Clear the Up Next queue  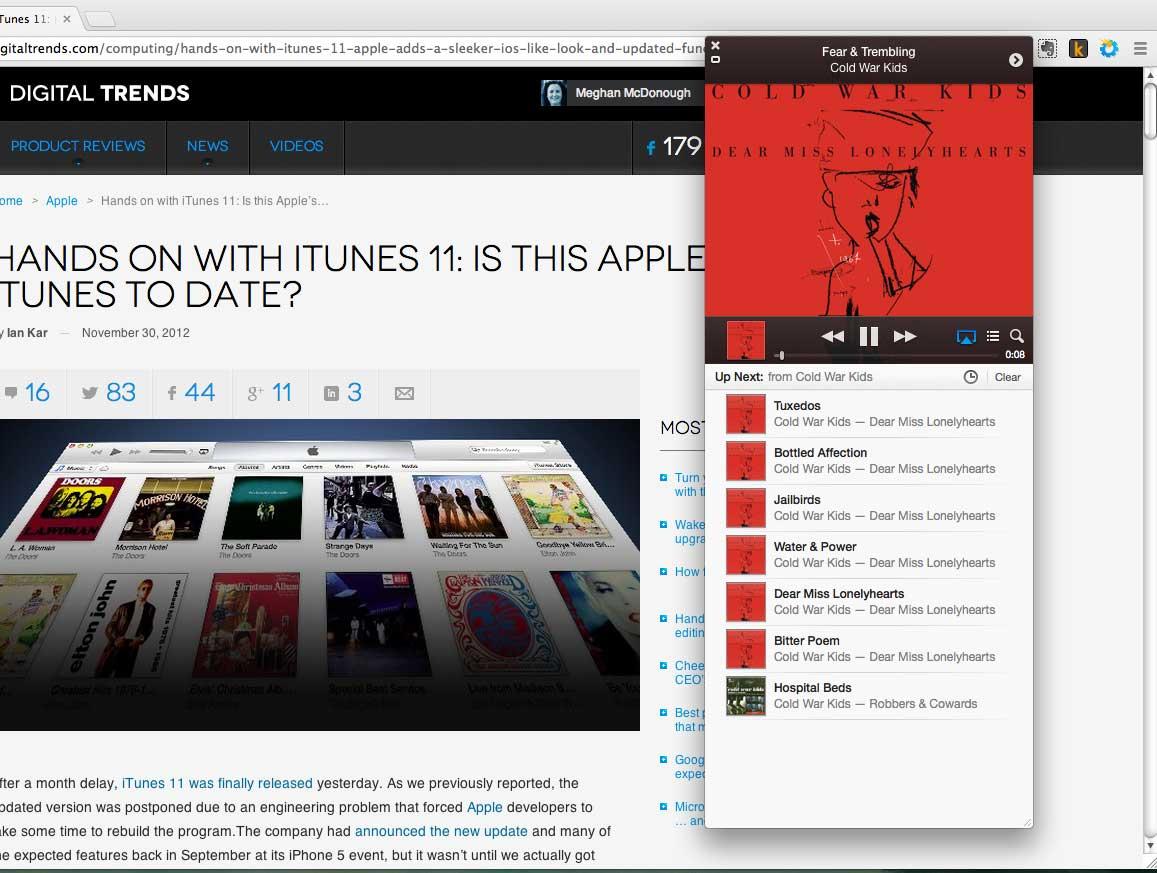coord(1007,377)
